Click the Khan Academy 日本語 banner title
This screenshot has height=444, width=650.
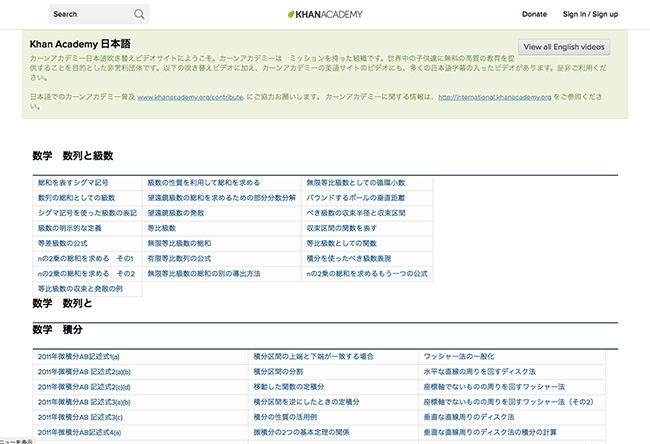80,44
